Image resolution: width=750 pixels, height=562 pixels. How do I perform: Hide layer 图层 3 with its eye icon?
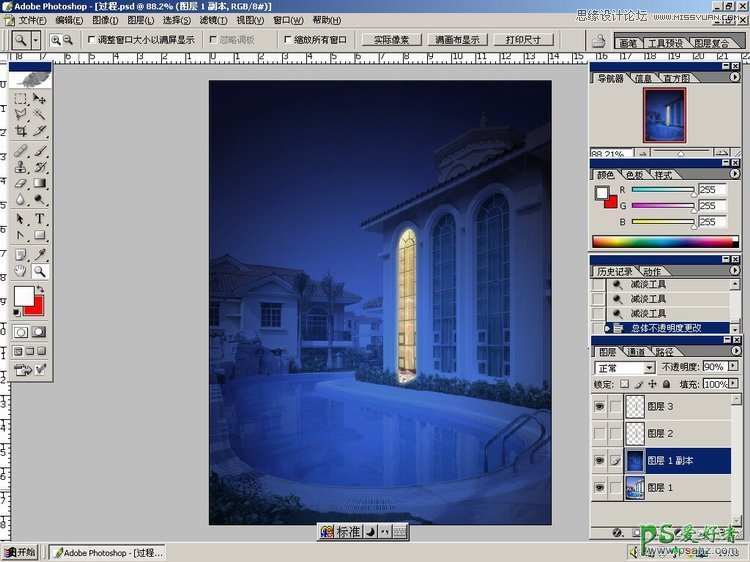click(x=599, y=407)
